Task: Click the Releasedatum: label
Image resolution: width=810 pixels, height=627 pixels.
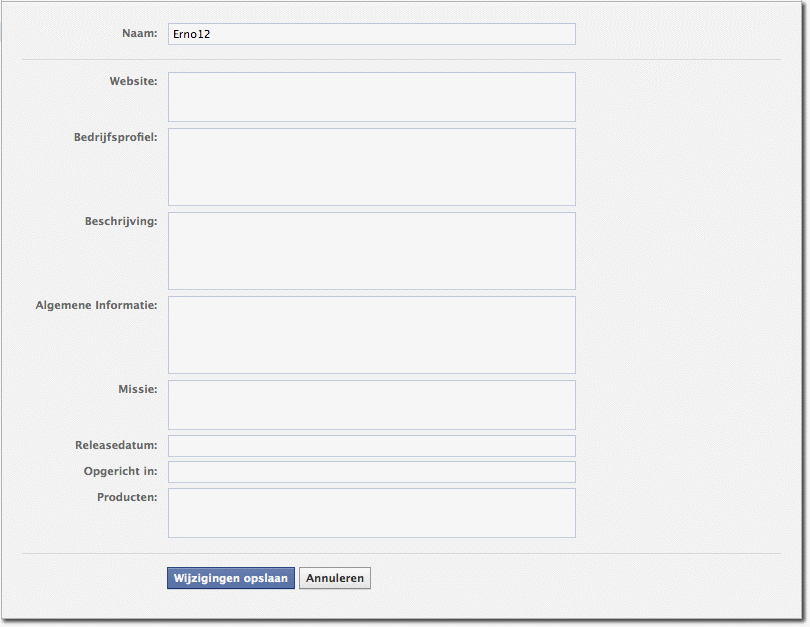Action: (x=116, y=445)
